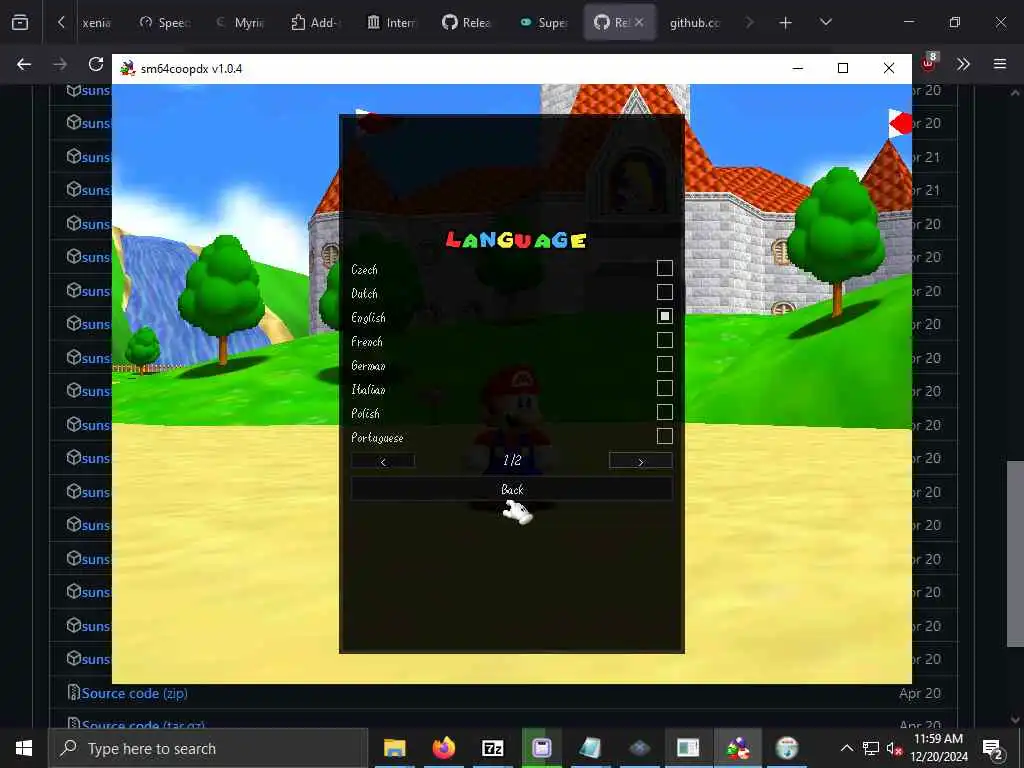Click browser back arrow button
Viewport: 1024px width, 768px height.
click(24, 64)
